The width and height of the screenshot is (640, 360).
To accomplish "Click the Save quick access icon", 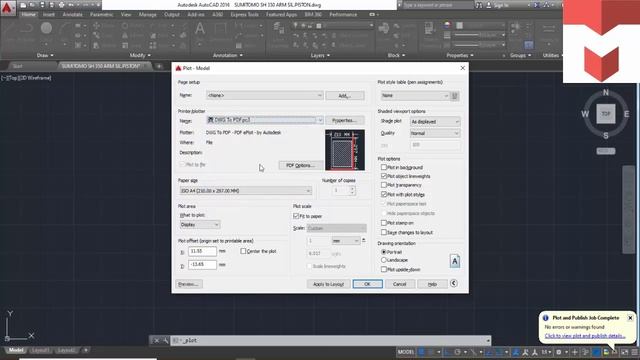I will point(42,5).
